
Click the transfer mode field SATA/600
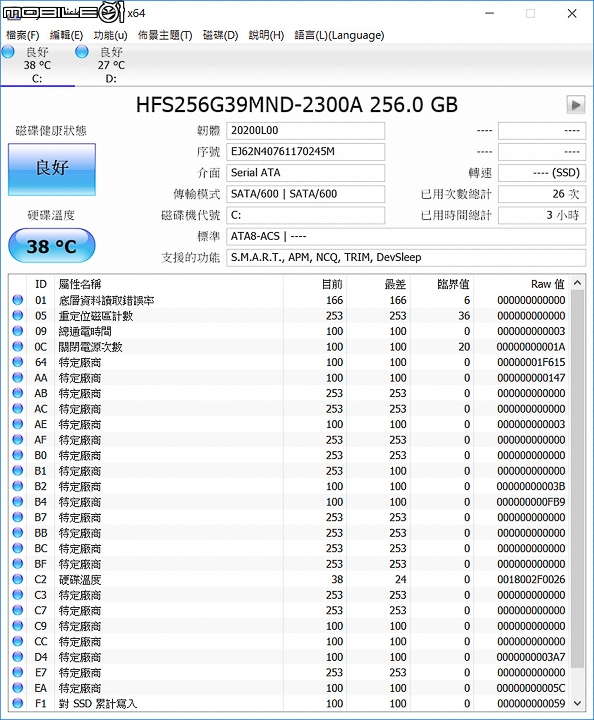tap(305, 194)
